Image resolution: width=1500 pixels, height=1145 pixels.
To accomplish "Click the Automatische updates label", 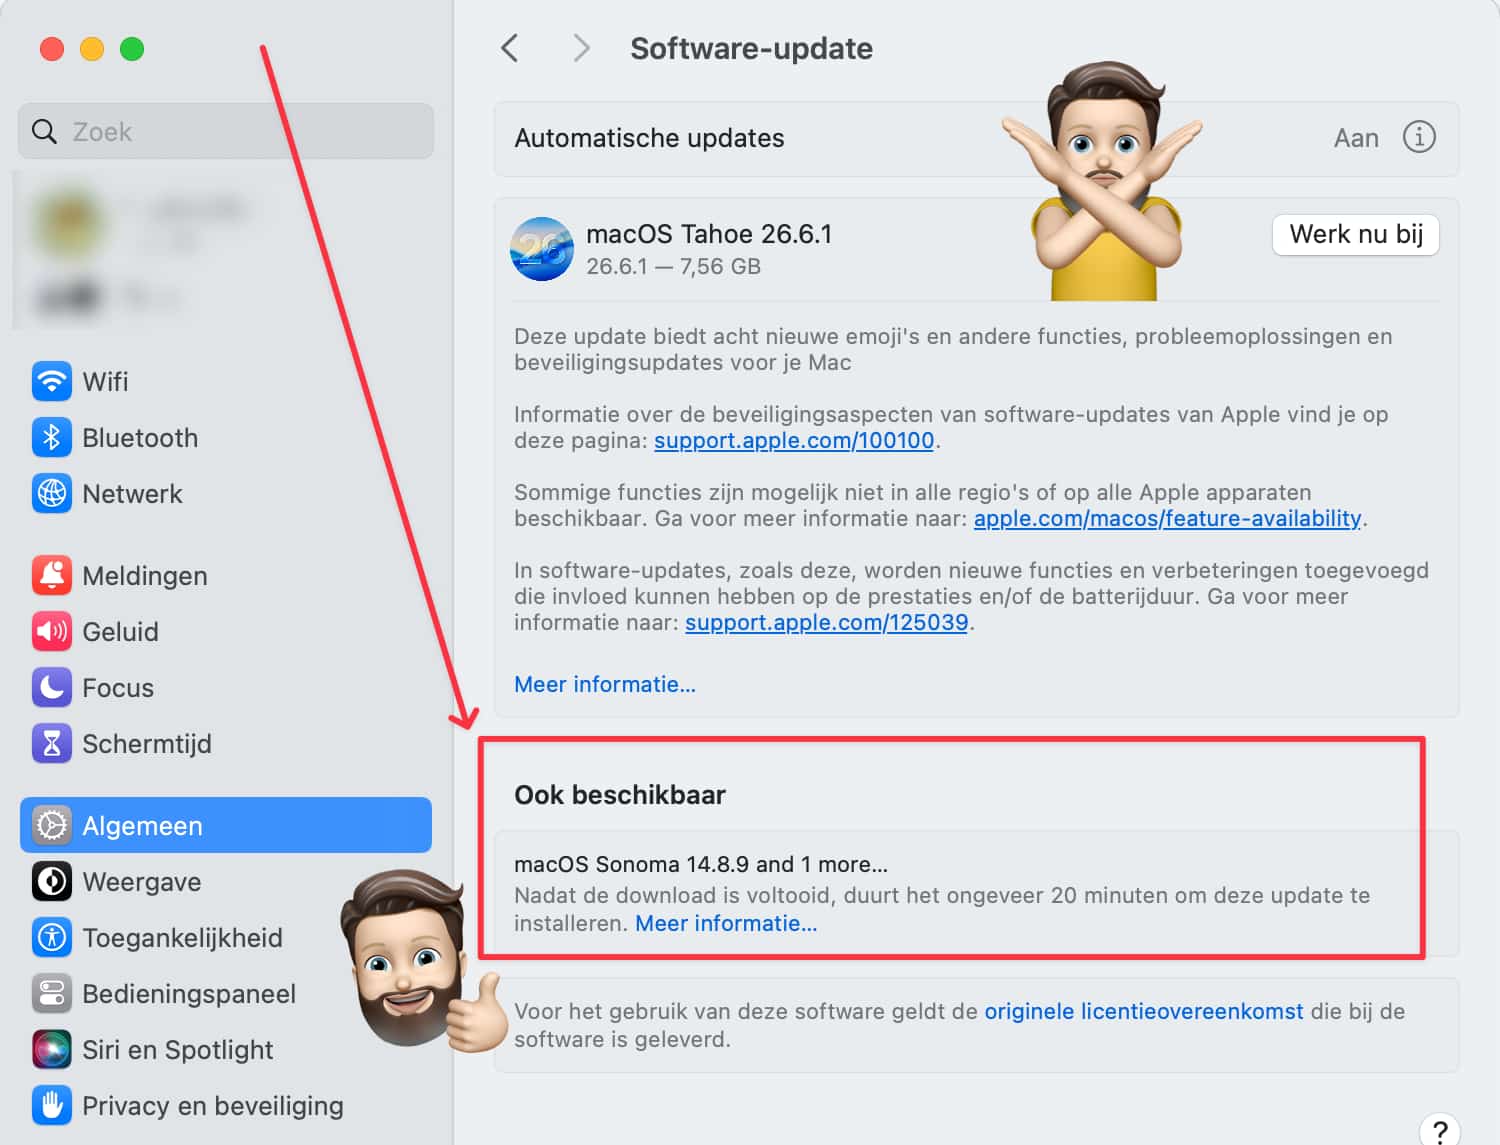I will [649, 138].
